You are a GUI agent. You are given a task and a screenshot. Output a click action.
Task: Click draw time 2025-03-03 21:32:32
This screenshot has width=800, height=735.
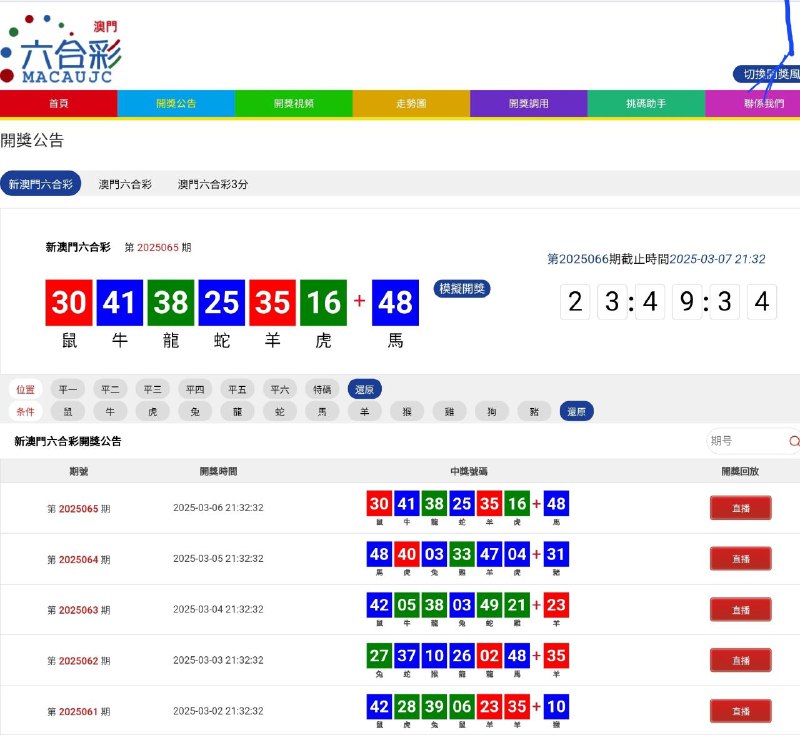pos(218,660)
